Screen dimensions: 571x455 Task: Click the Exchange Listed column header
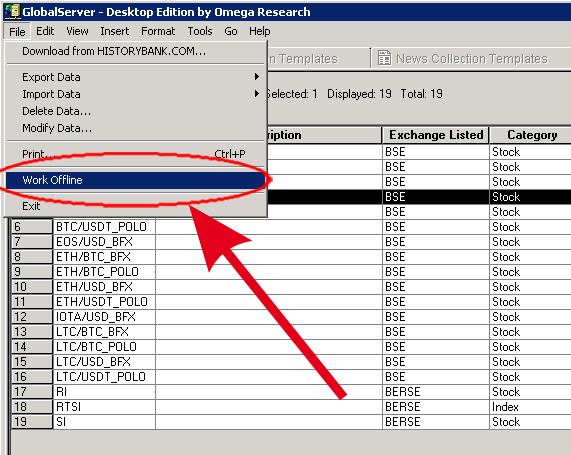436,135
